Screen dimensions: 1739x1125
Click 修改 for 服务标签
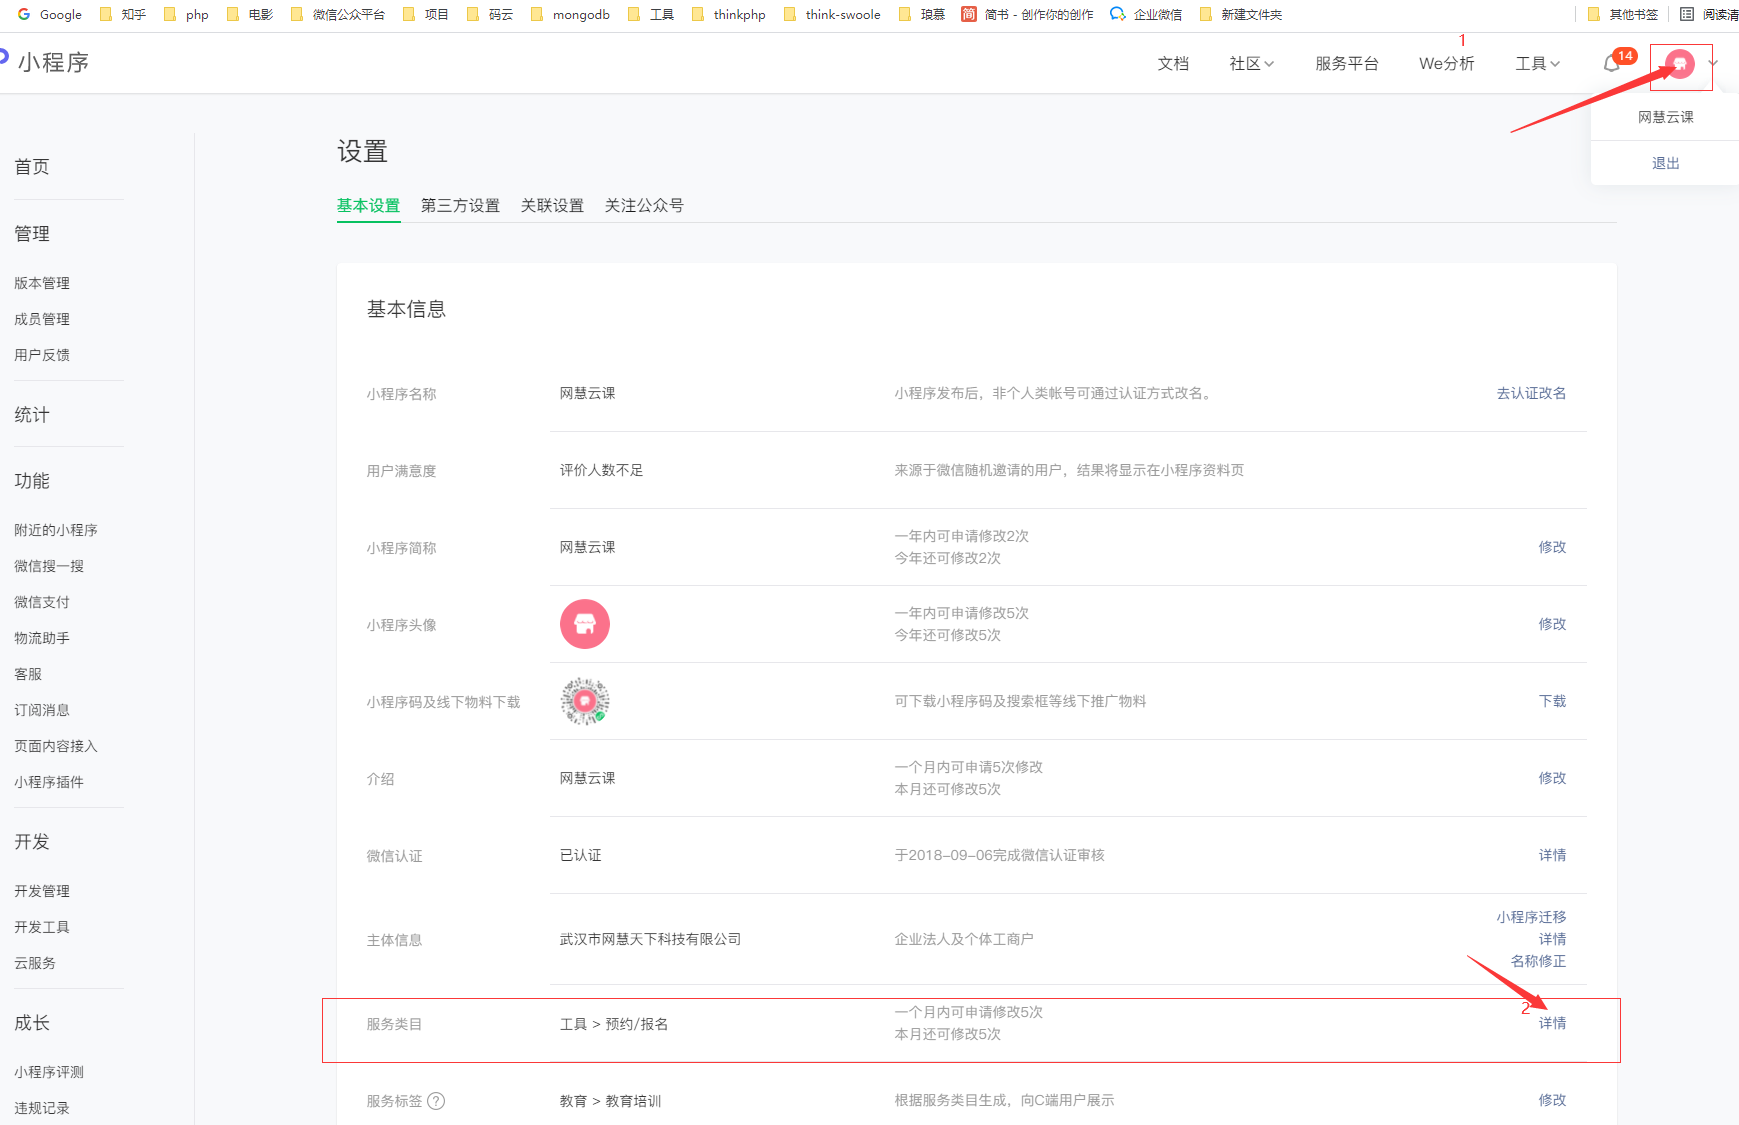[x=1552, y=1100]
